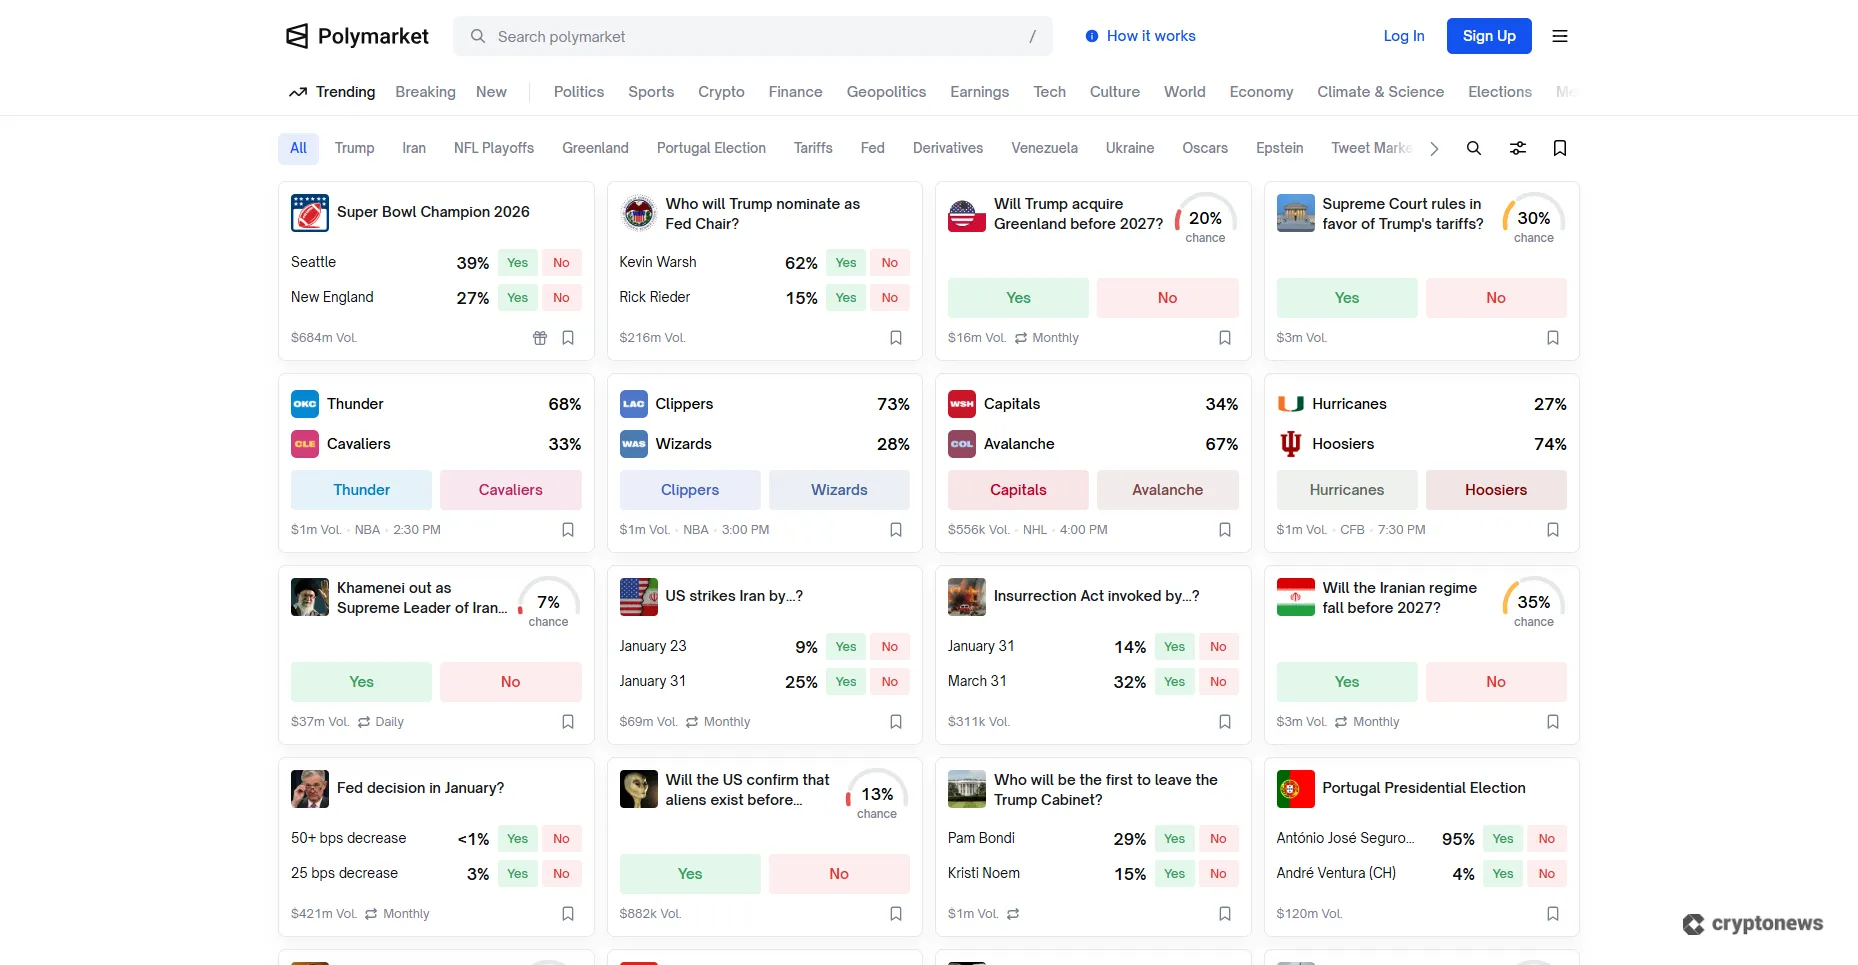Open the filter sliders icon
Image resolution: width=1858 pixels, height=965 pixels.
click(x=1518, y=148)
